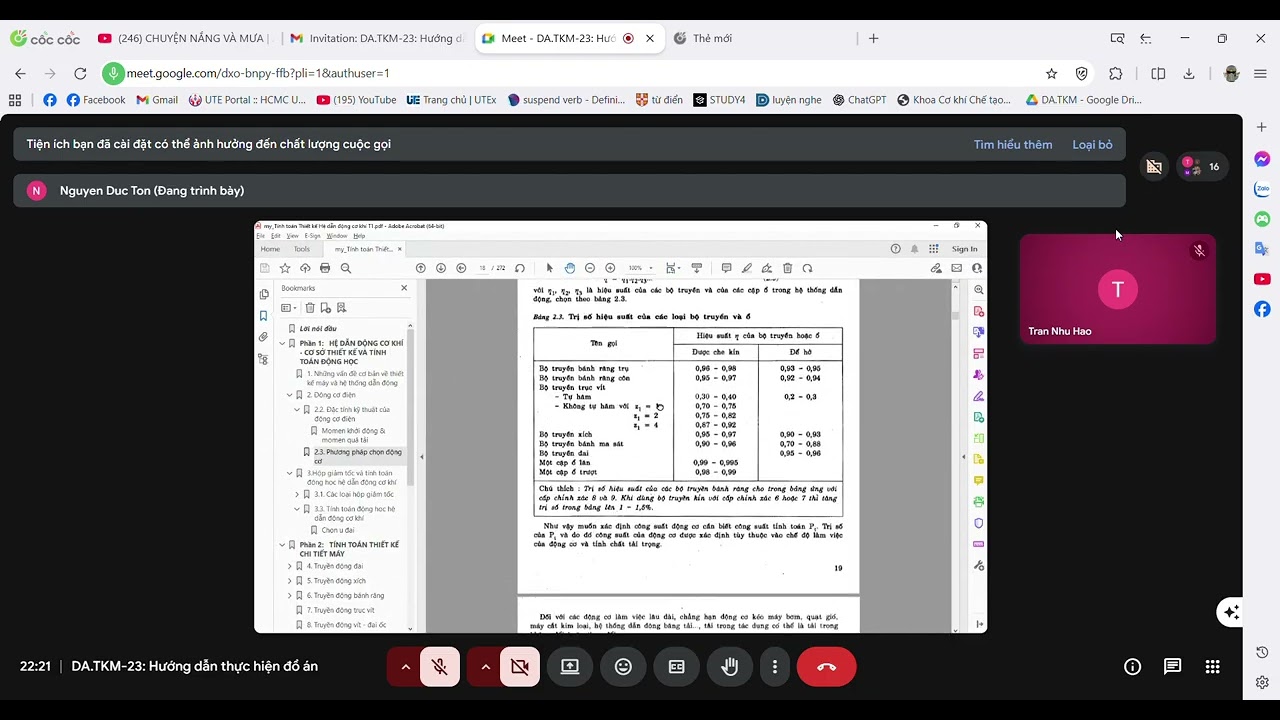Open browser downloads
Image resolution: width=1280 pixels, height=720 pixels.
click(x=1189, y=73)
